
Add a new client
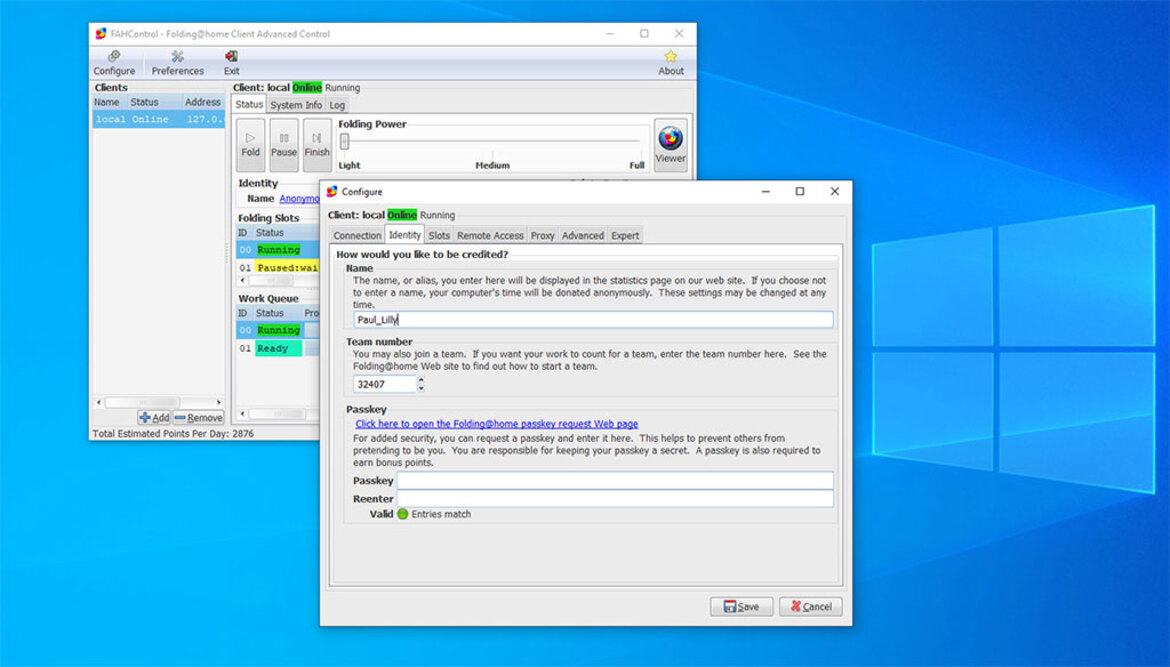tap(154, 418)
